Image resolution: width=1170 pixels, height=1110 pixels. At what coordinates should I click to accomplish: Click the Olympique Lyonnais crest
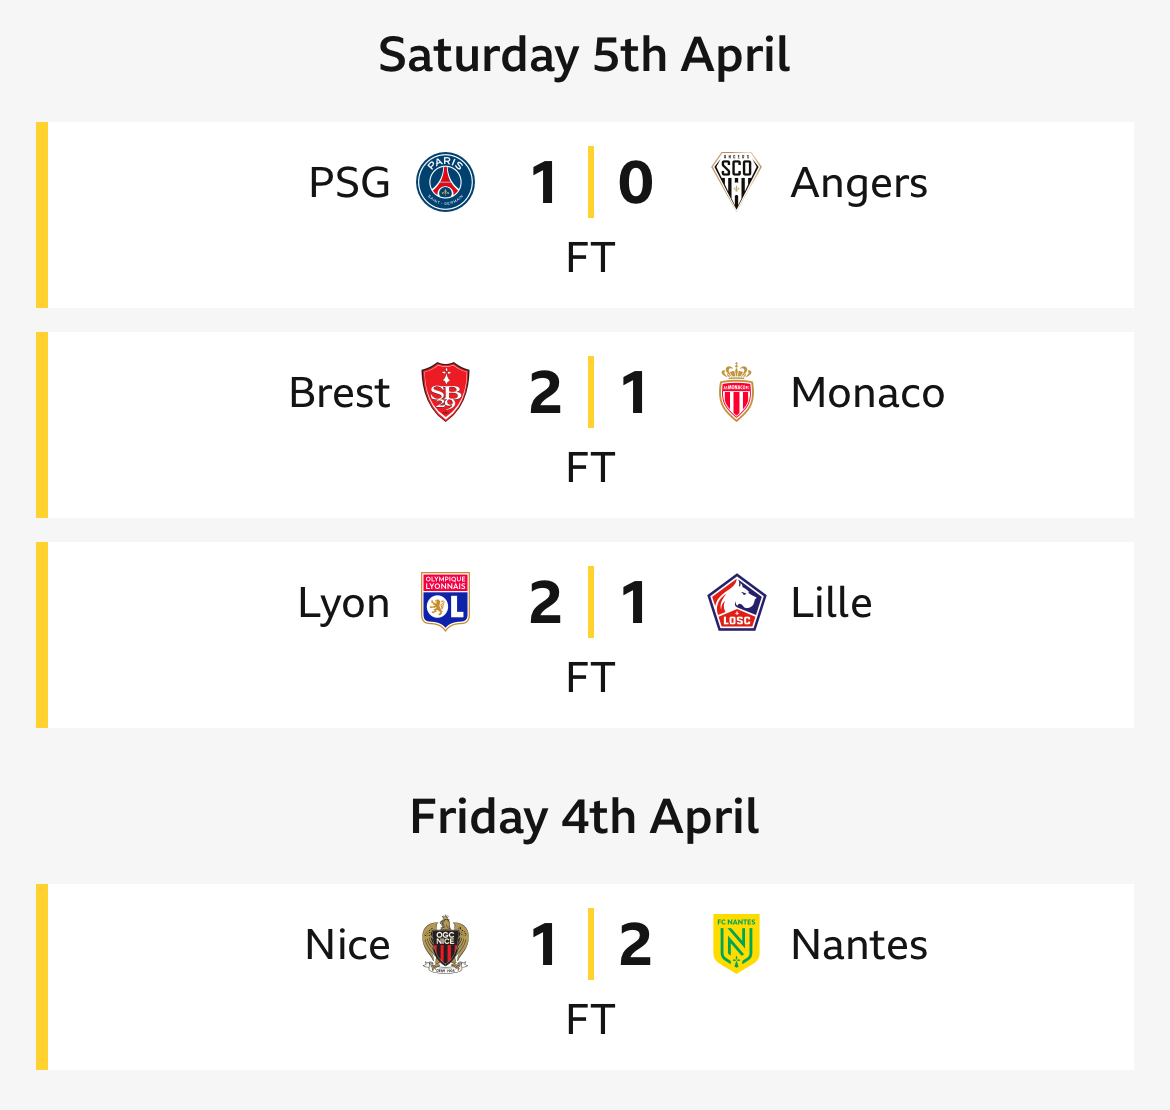click(445, 601)
